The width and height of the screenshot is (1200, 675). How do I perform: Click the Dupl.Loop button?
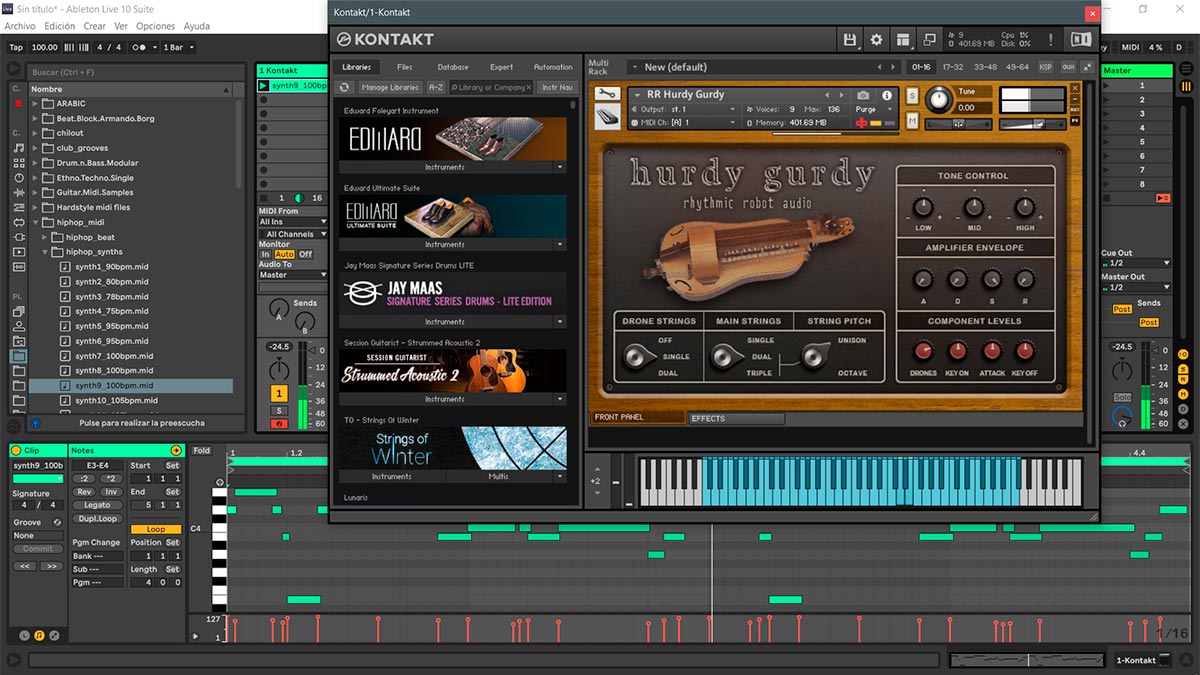[x=97, y=518]
